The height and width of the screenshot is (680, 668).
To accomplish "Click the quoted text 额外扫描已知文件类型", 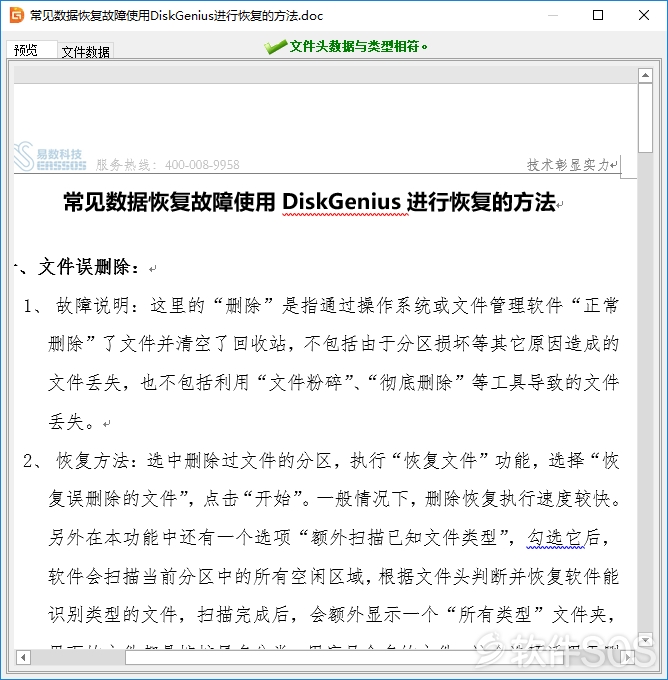I will tap(403, 538).
